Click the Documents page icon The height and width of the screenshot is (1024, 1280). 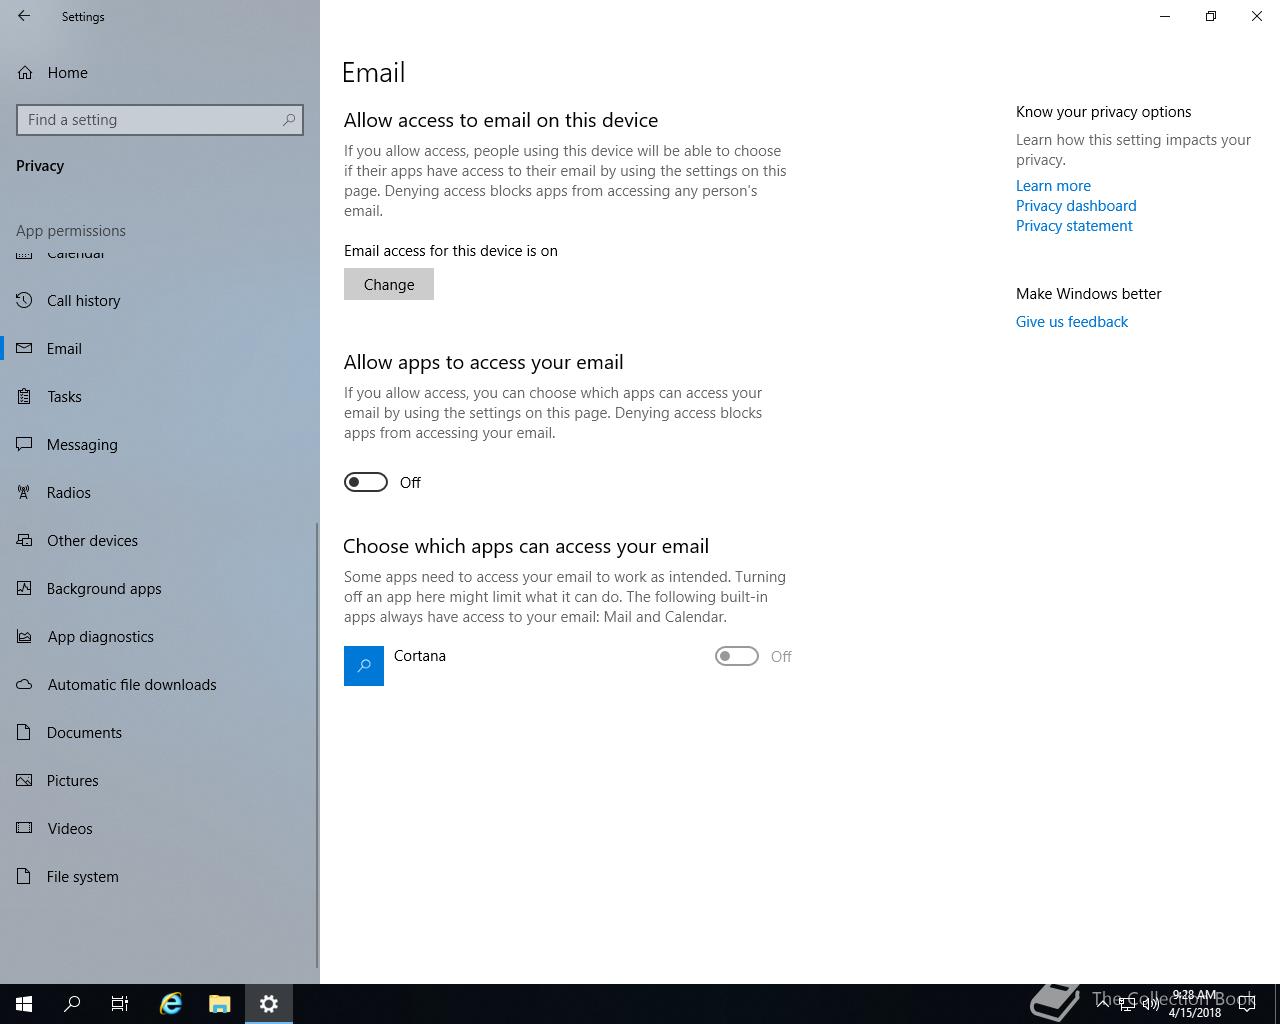pyautogui.click(x=25, y=732)
